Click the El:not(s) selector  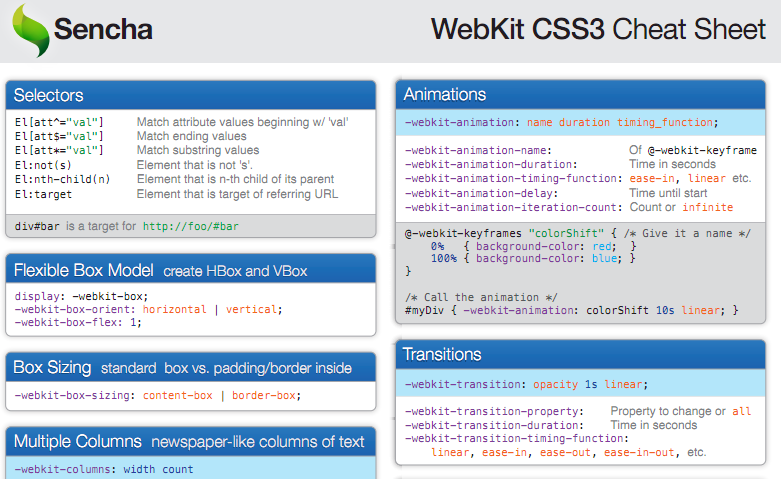(43, 165)
